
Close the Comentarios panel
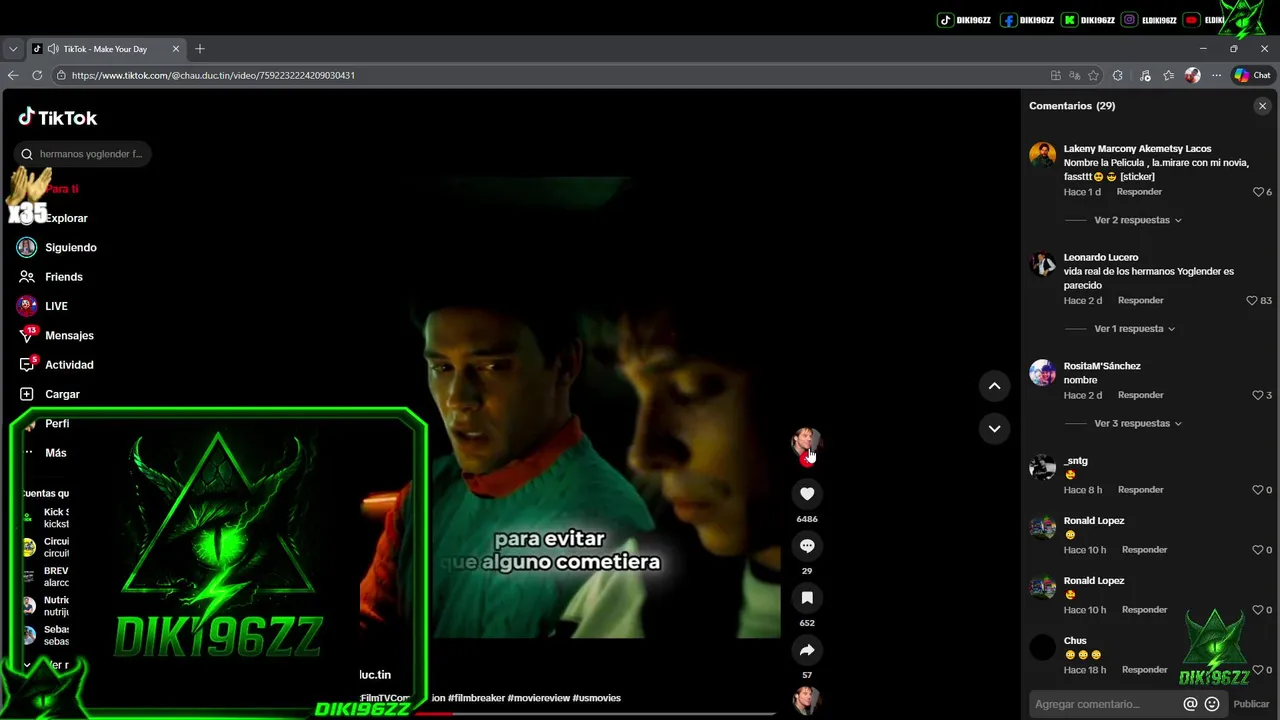coord(1262,106)
